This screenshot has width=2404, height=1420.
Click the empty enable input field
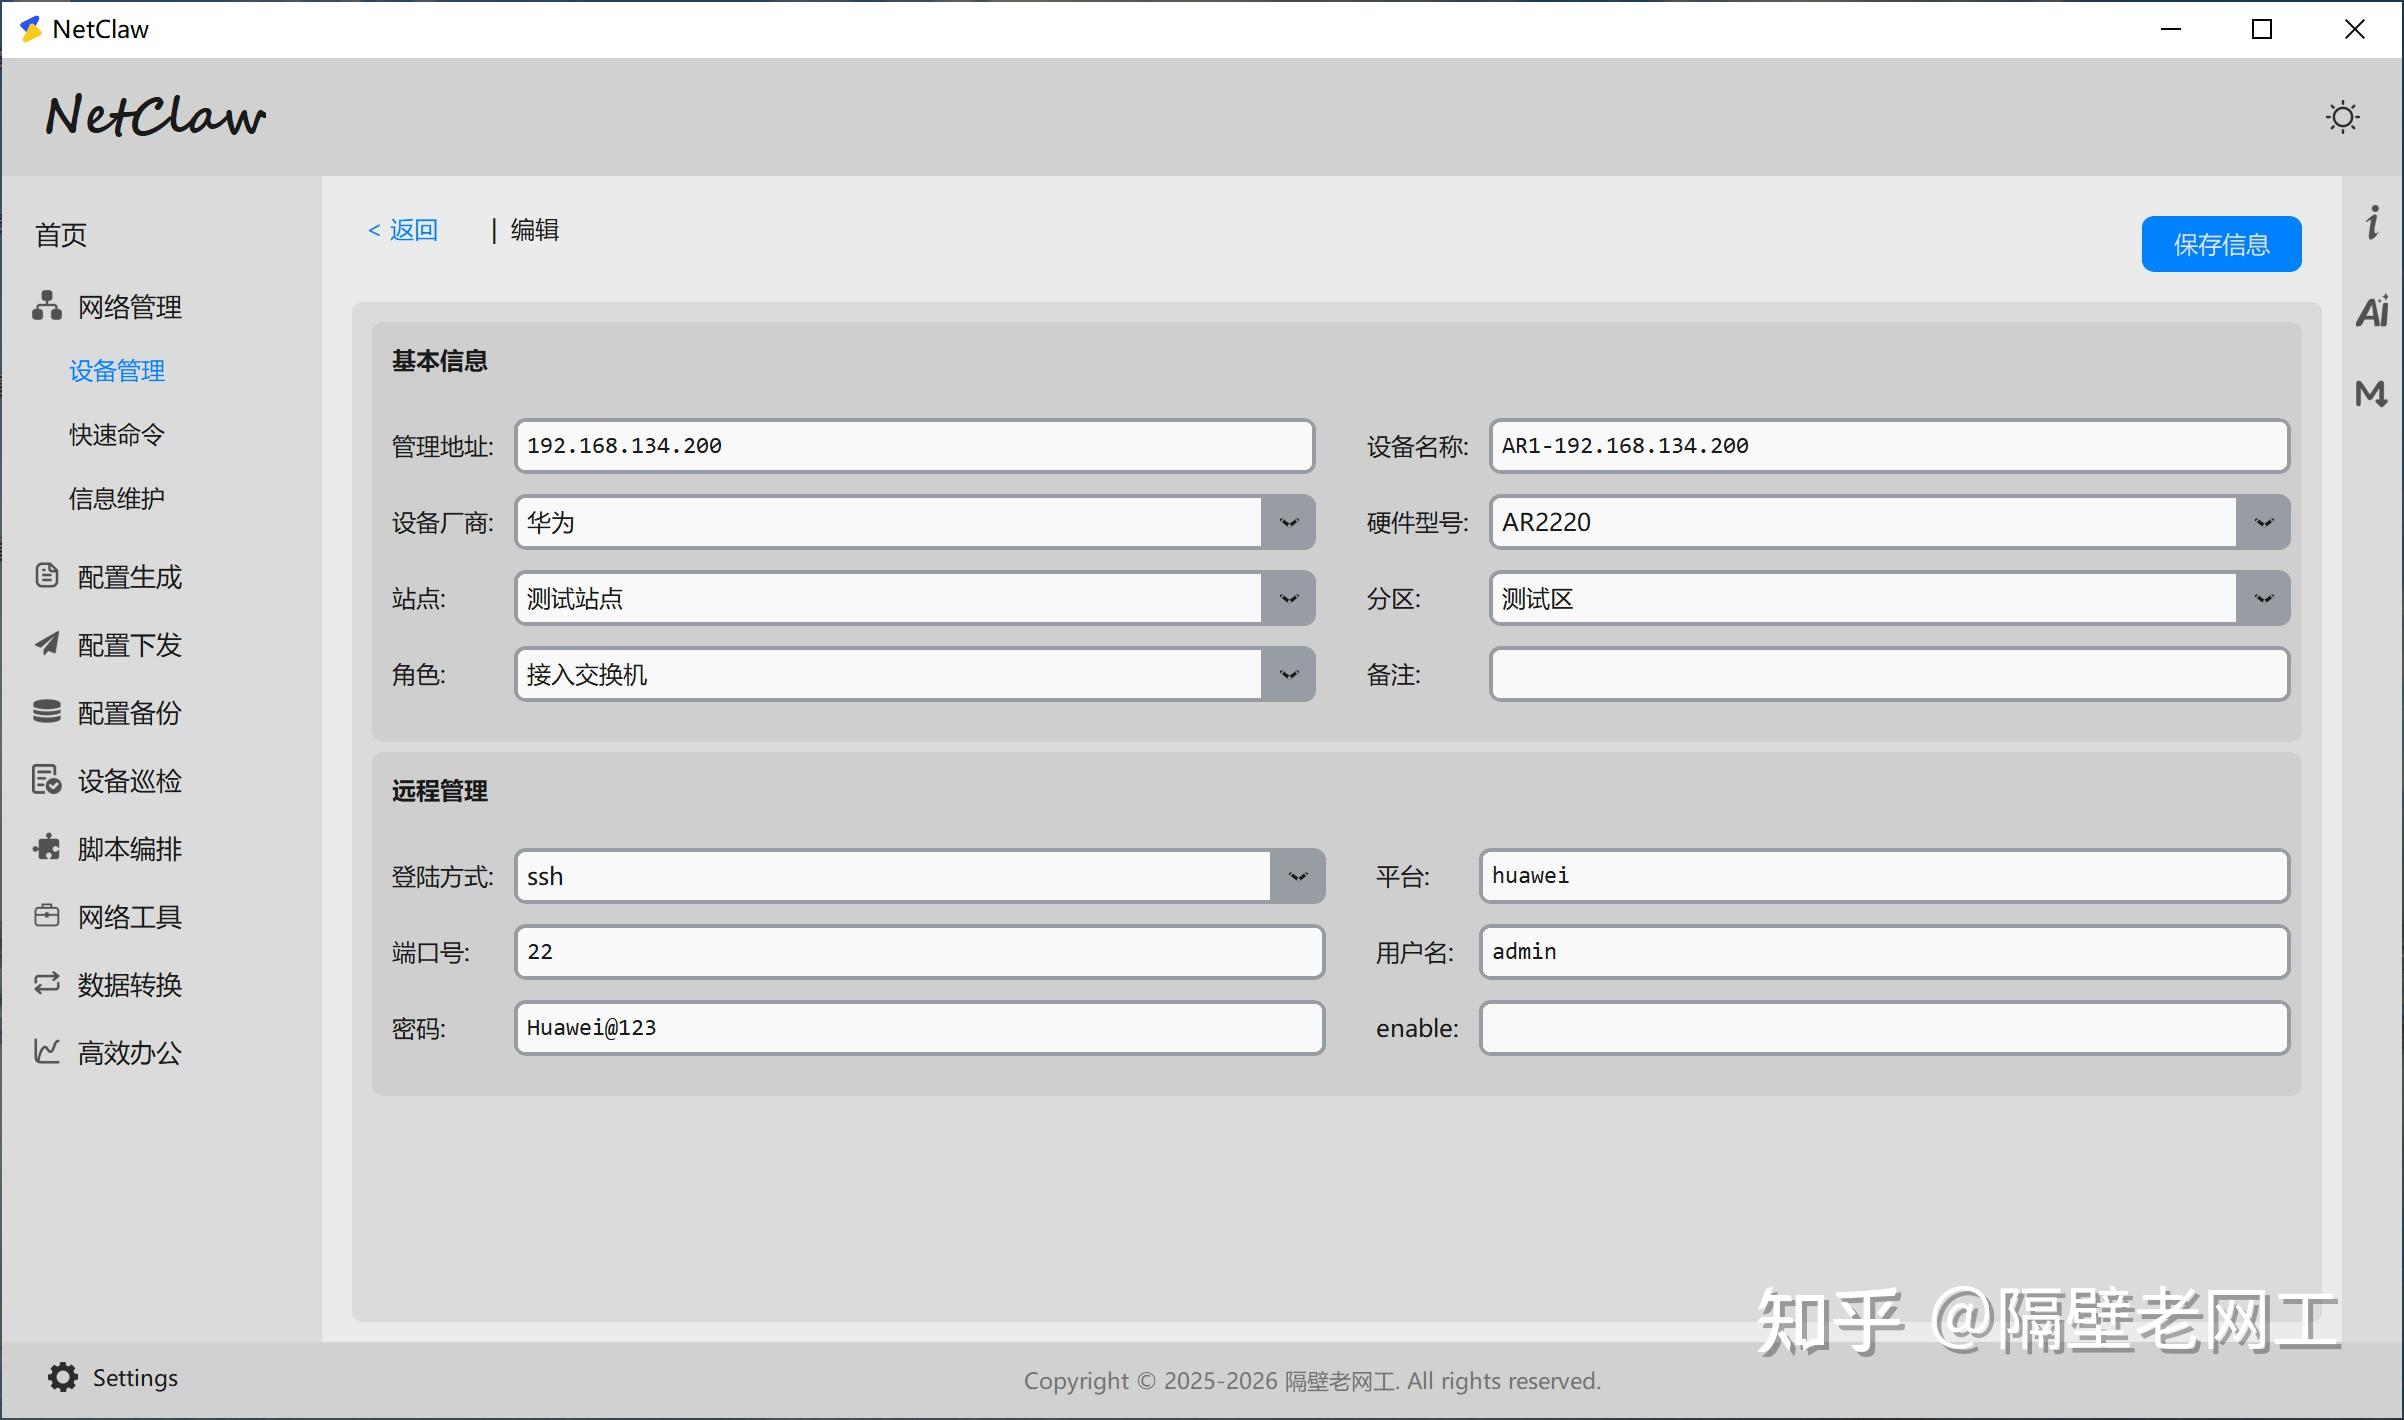click(x=1884, y=1028)
